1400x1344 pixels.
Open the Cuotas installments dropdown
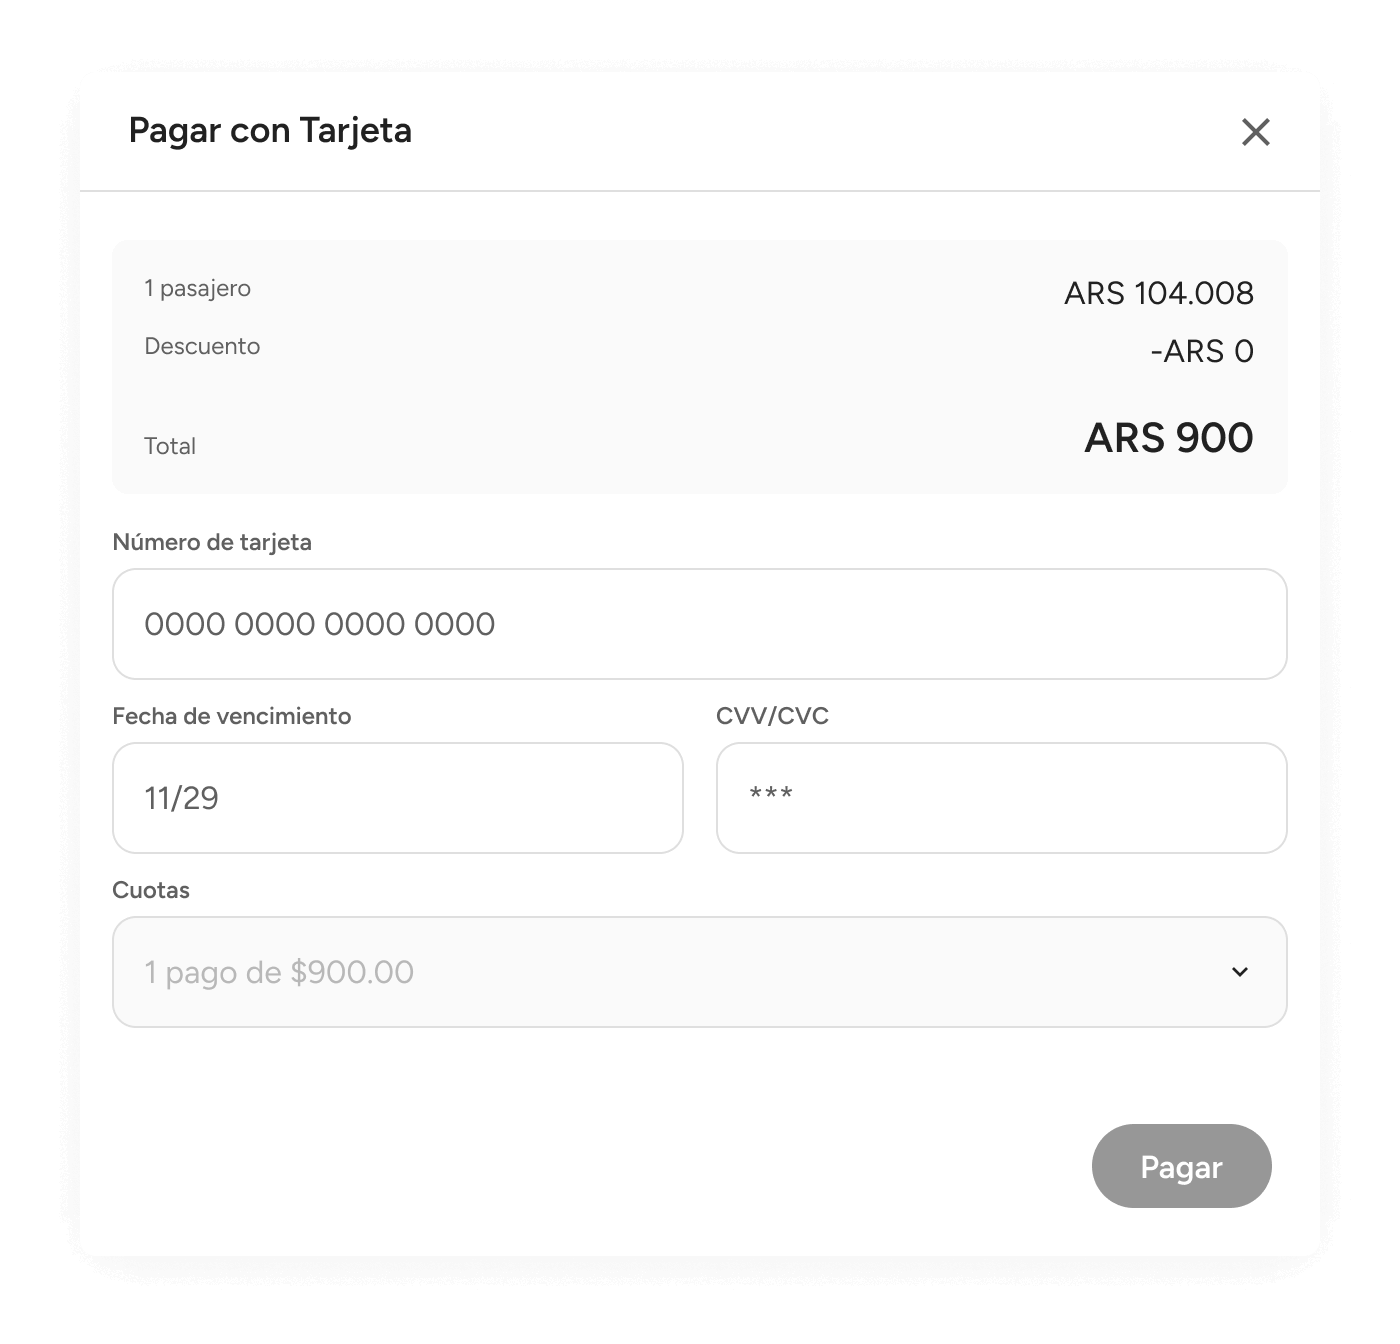pyautogui.click(x=699, y=972)
